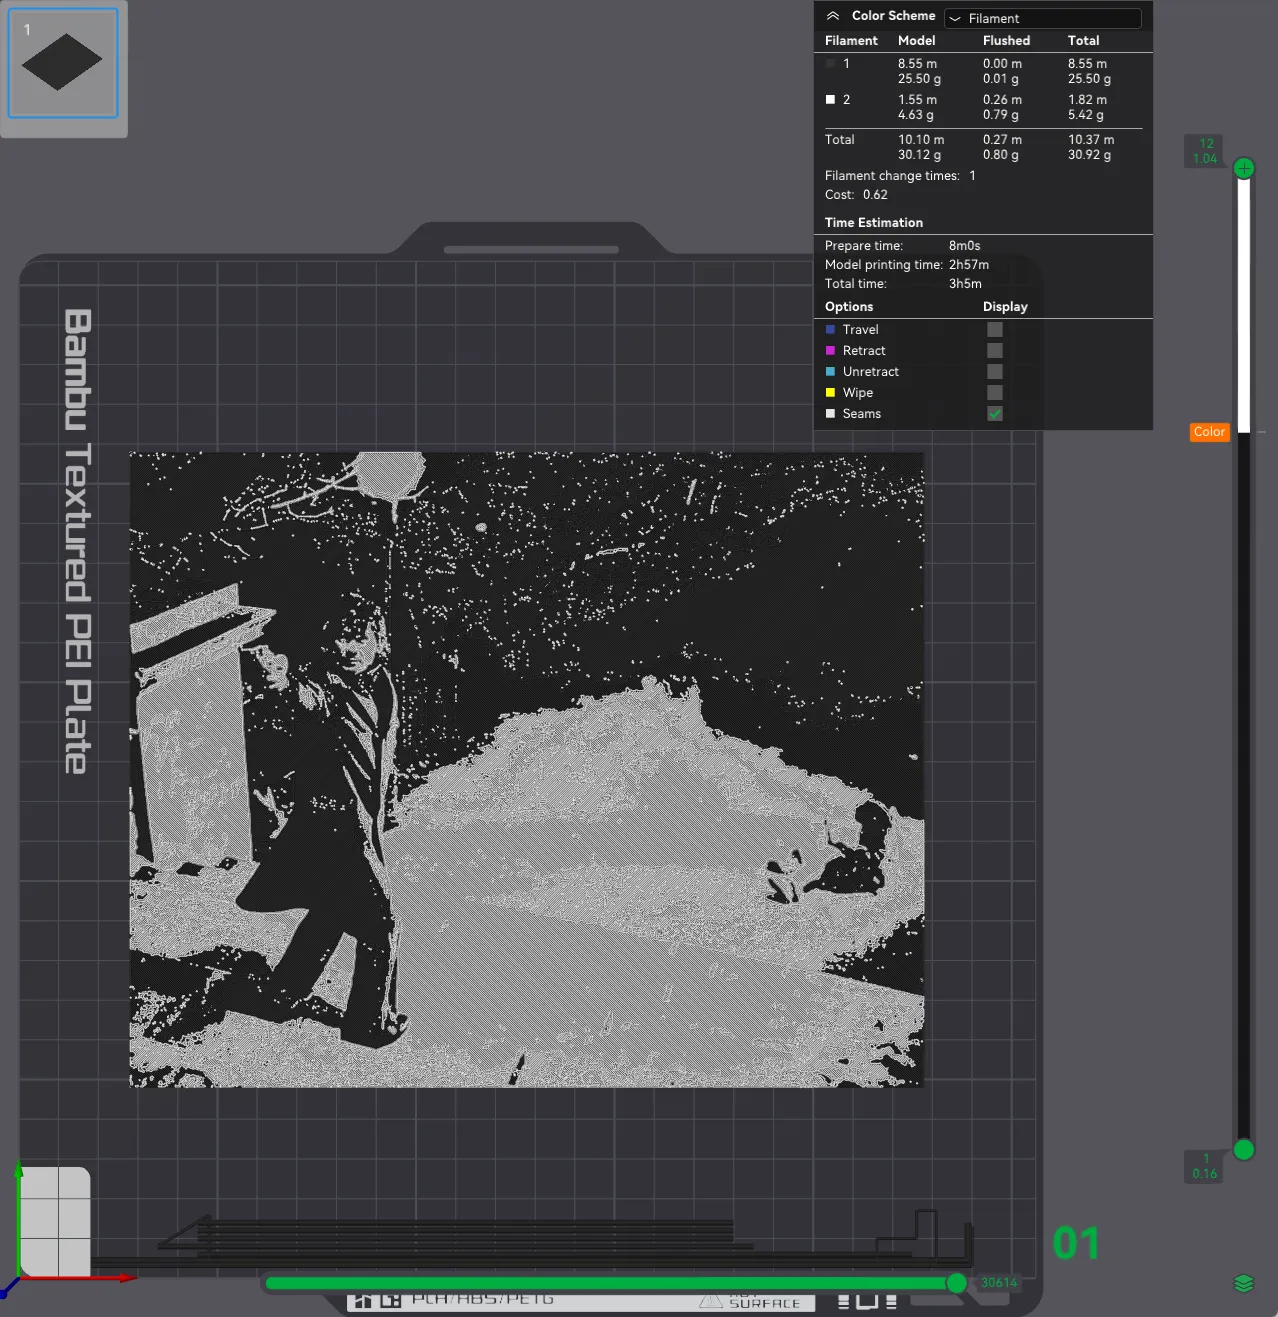Click the yellow Wipe legend color icon
This screenshot has height=1317, width=1278.
click(x=830, y=393)
